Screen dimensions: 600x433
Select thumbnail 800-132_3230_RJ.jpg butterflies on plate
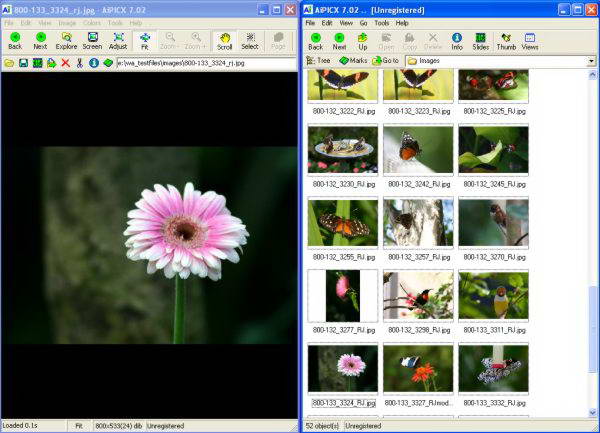coord(342,150)
